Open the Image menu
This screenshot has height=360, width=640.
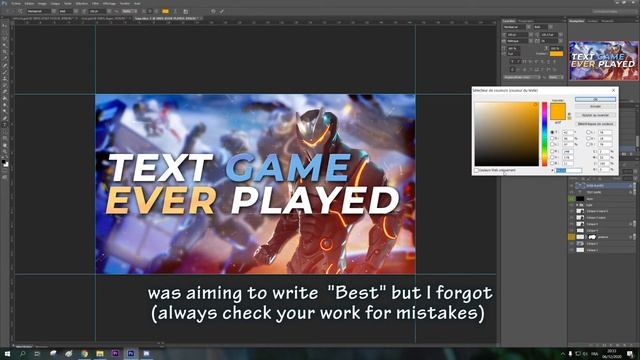point(42,3)
